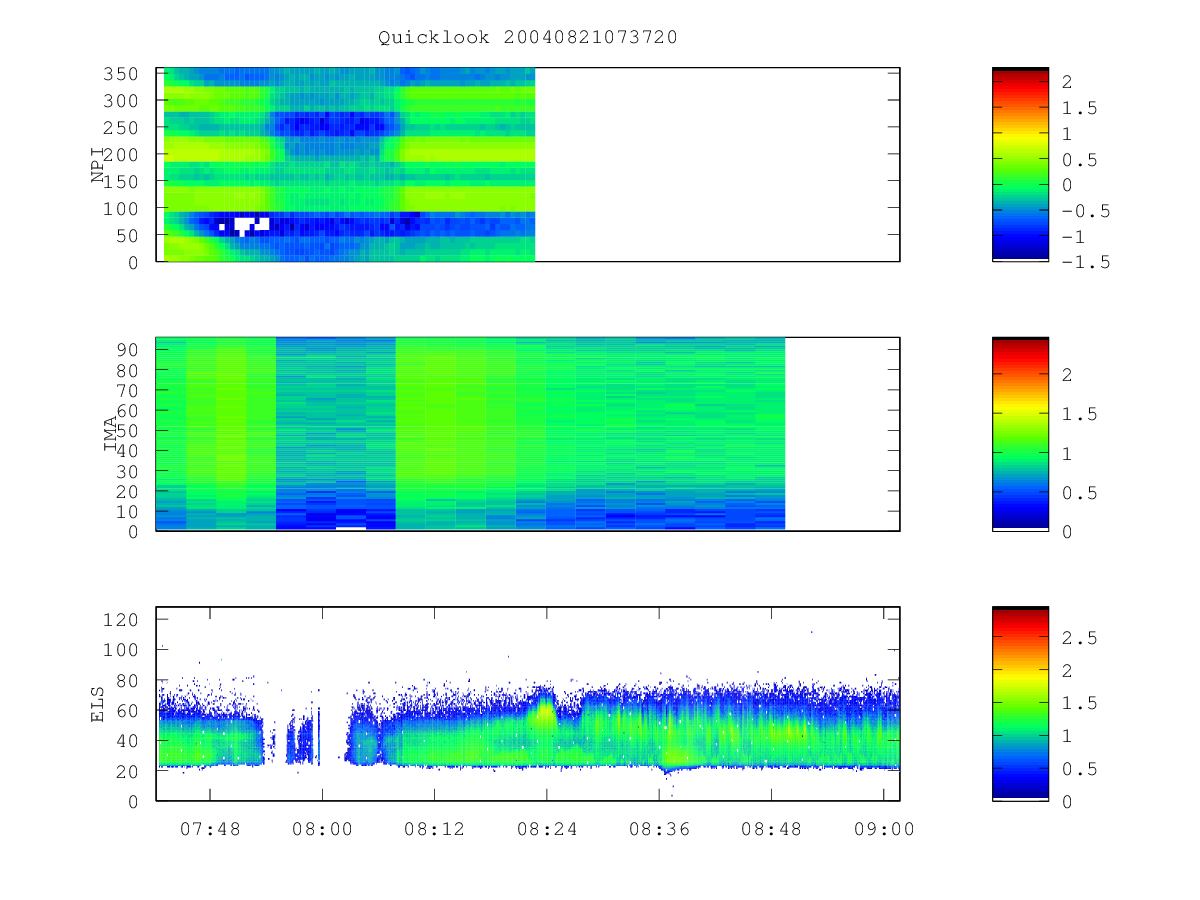
Task: Click the 07:48 time axis label
Action: [210, 829]
